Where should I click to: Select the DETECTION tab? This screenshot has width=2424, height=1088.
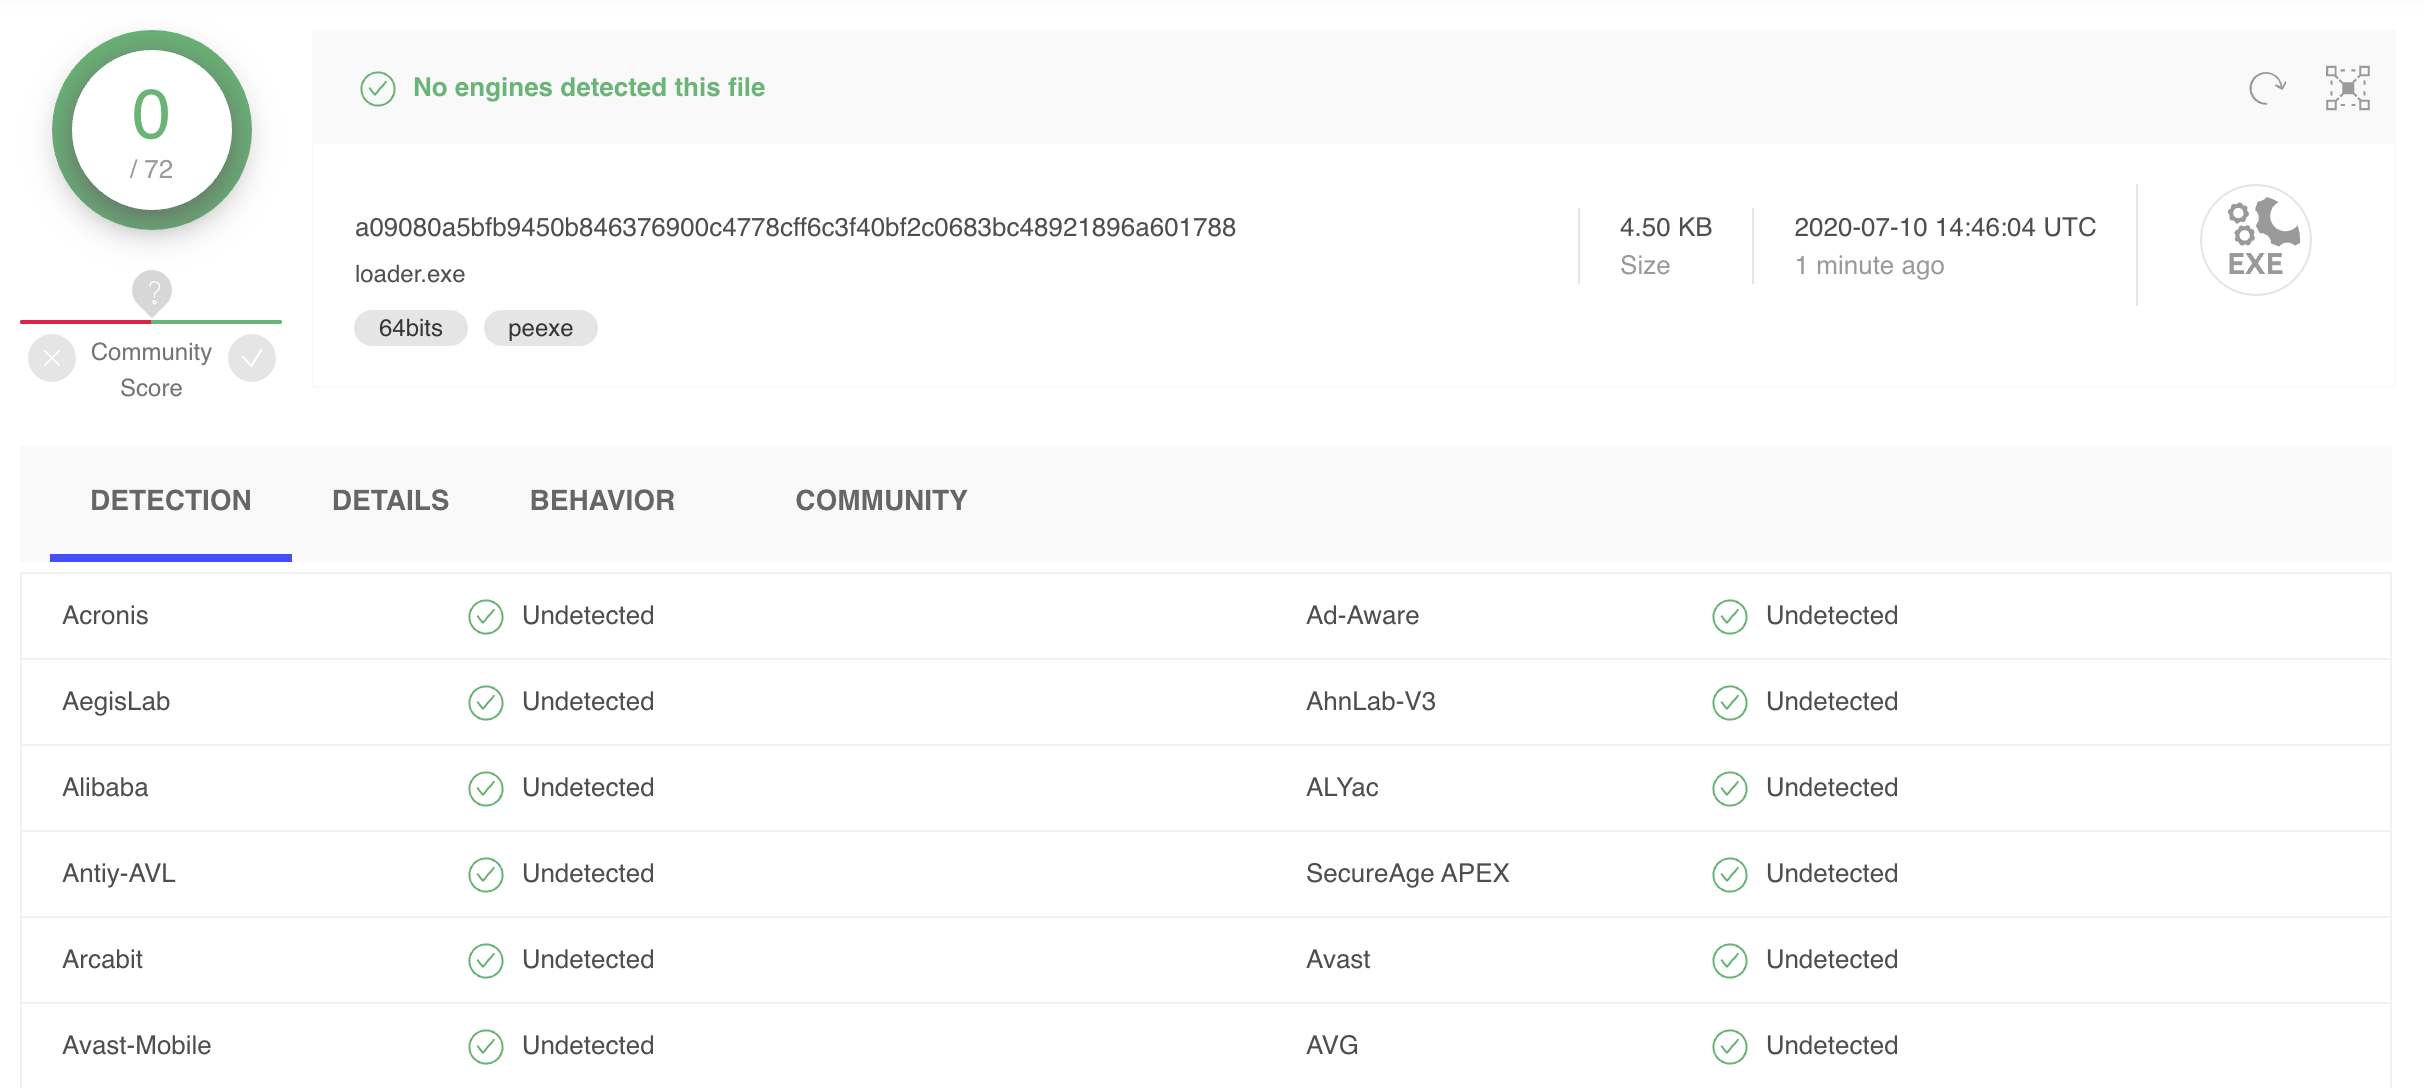click(171, 500)
